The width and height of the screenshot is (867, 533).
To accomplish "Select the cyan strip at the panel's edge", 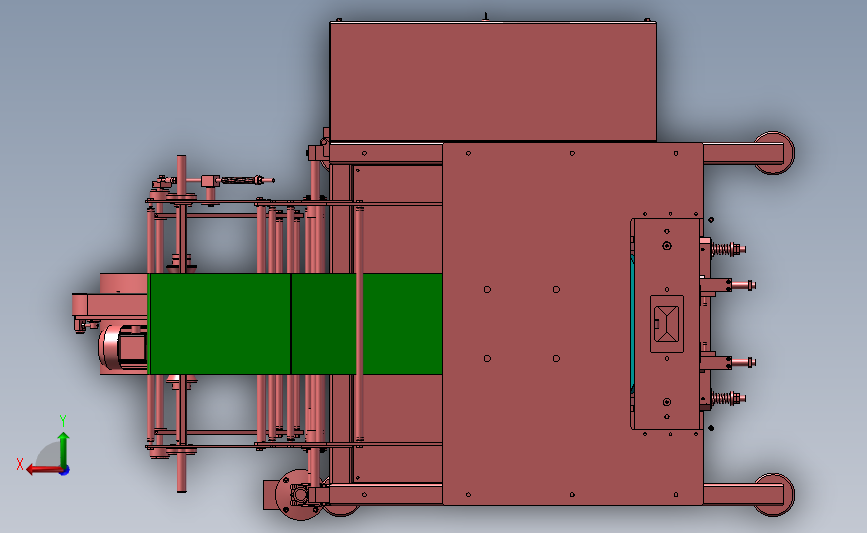I will (633, 324).
